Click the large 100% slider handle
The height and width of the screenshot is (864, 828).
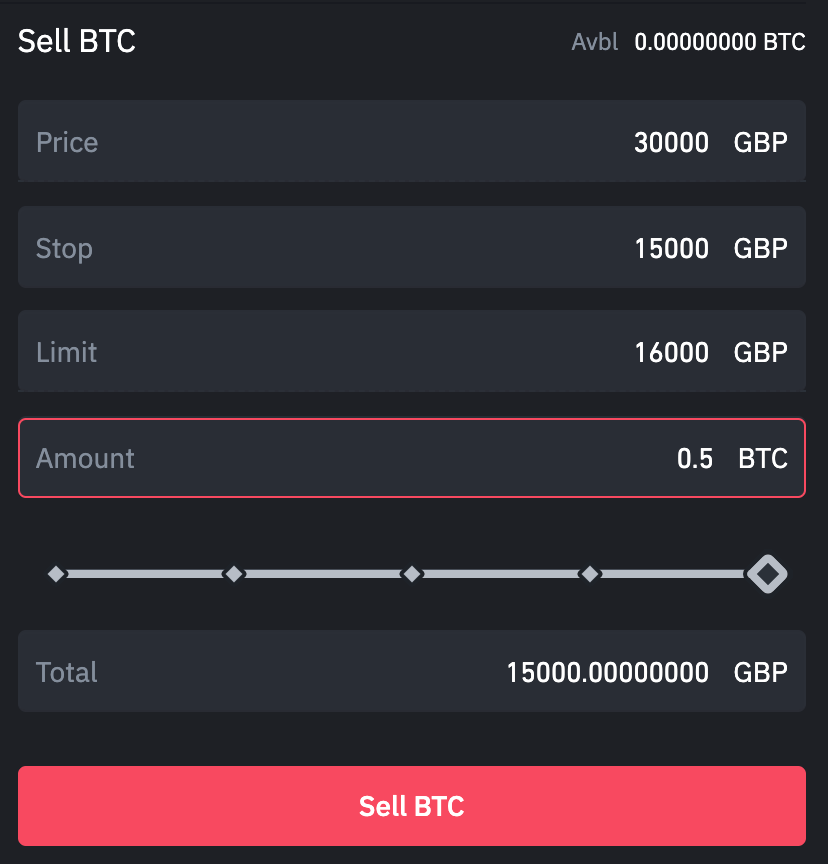click(x=767, y=574)
